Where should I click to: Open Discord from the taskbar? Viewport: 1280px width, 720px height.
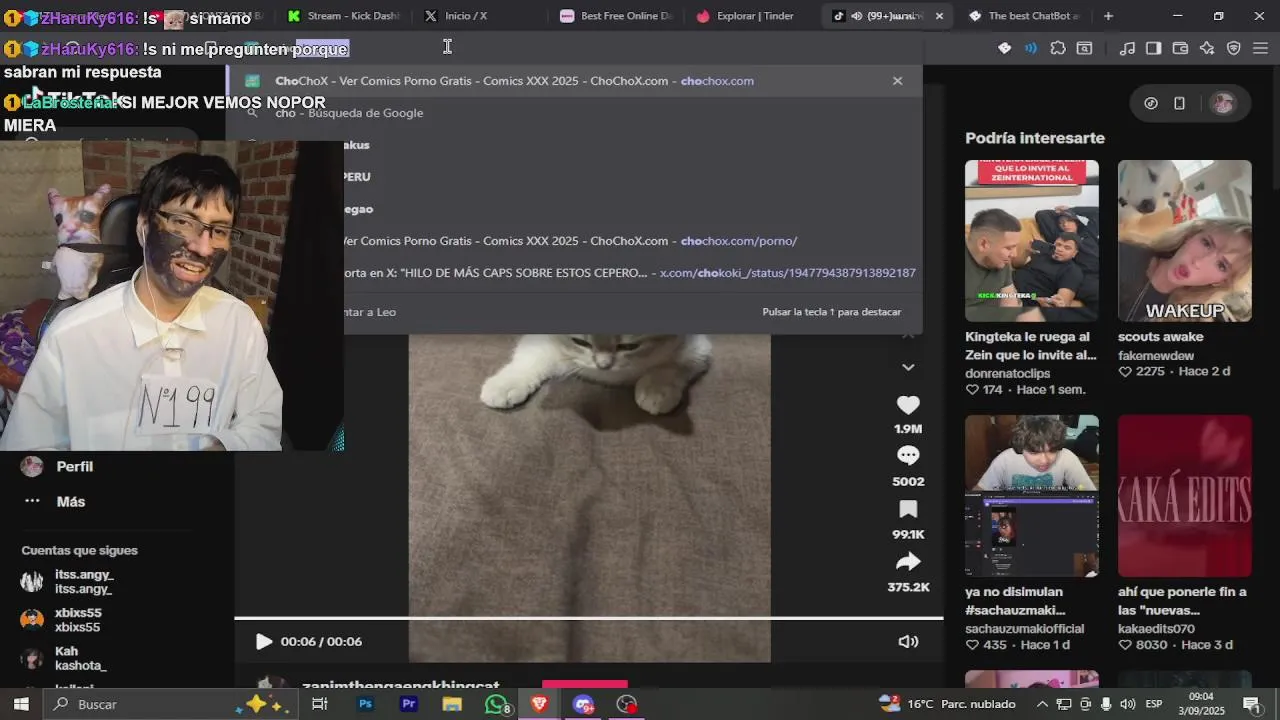pyautogui.click(x=583, y=704)
